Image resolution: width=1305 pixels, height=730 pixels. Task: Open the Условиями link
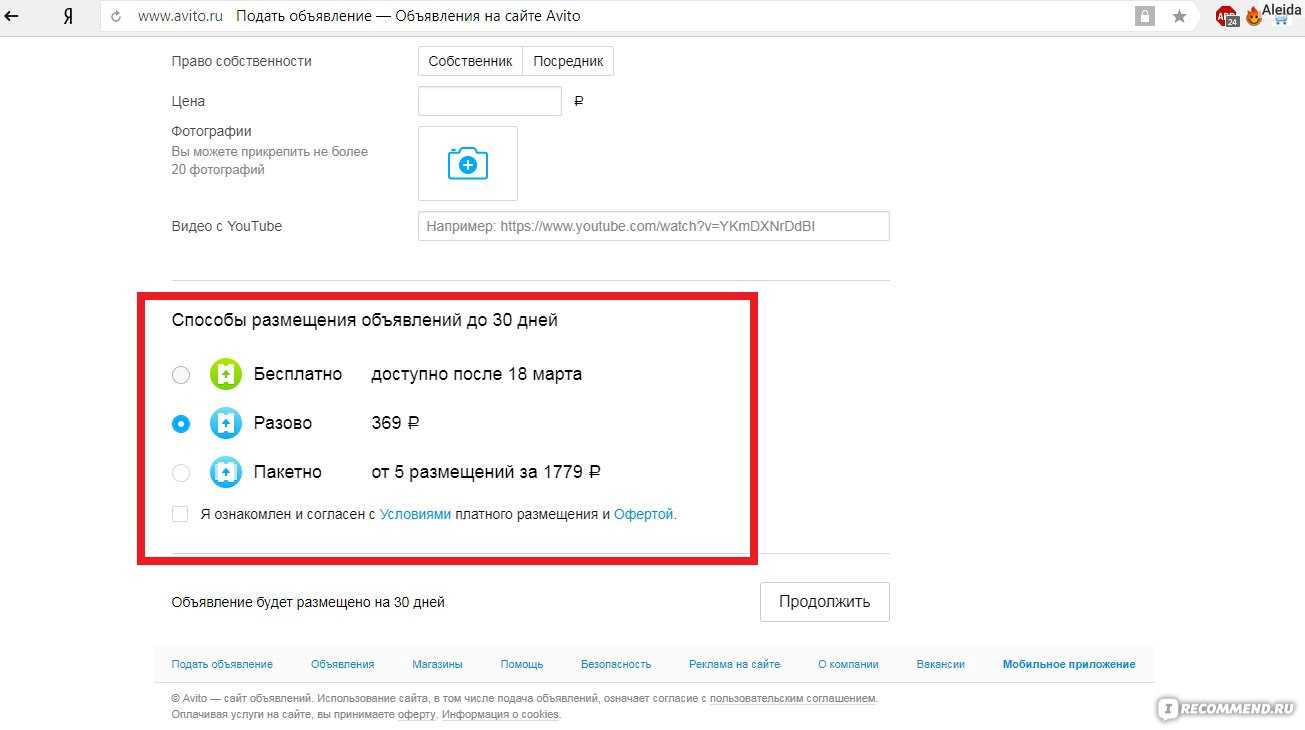(x=415, y=515)
